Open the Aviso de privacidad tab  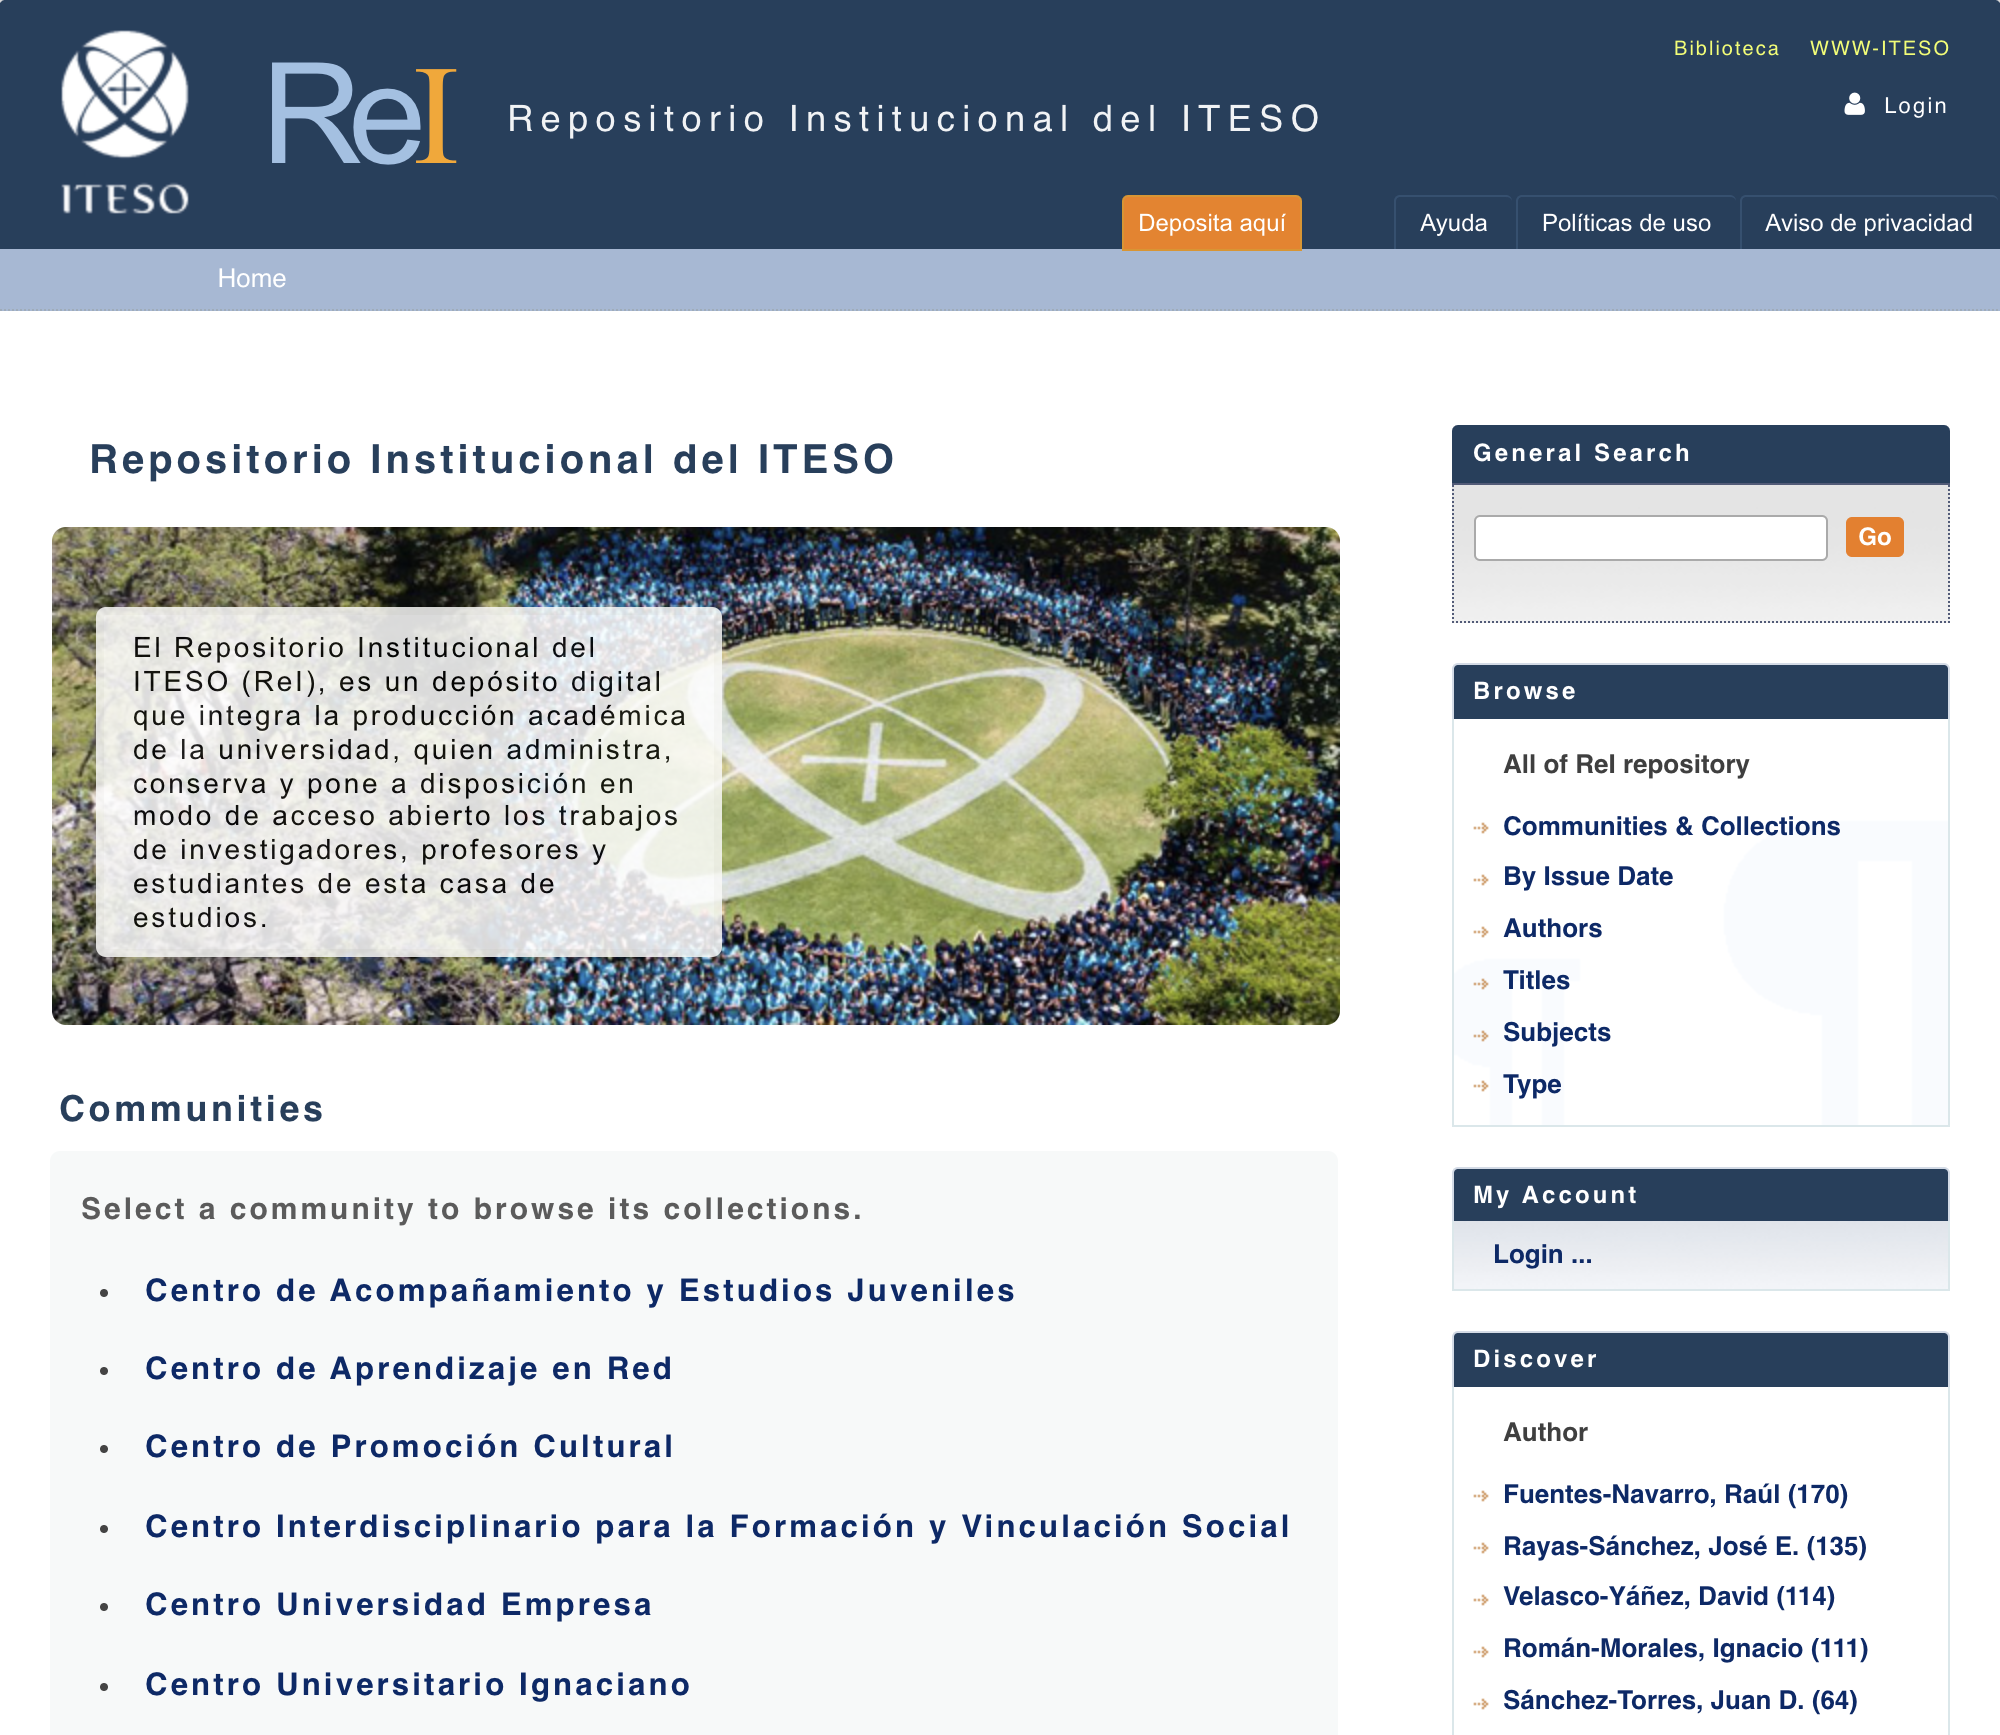click(1868, 223)
